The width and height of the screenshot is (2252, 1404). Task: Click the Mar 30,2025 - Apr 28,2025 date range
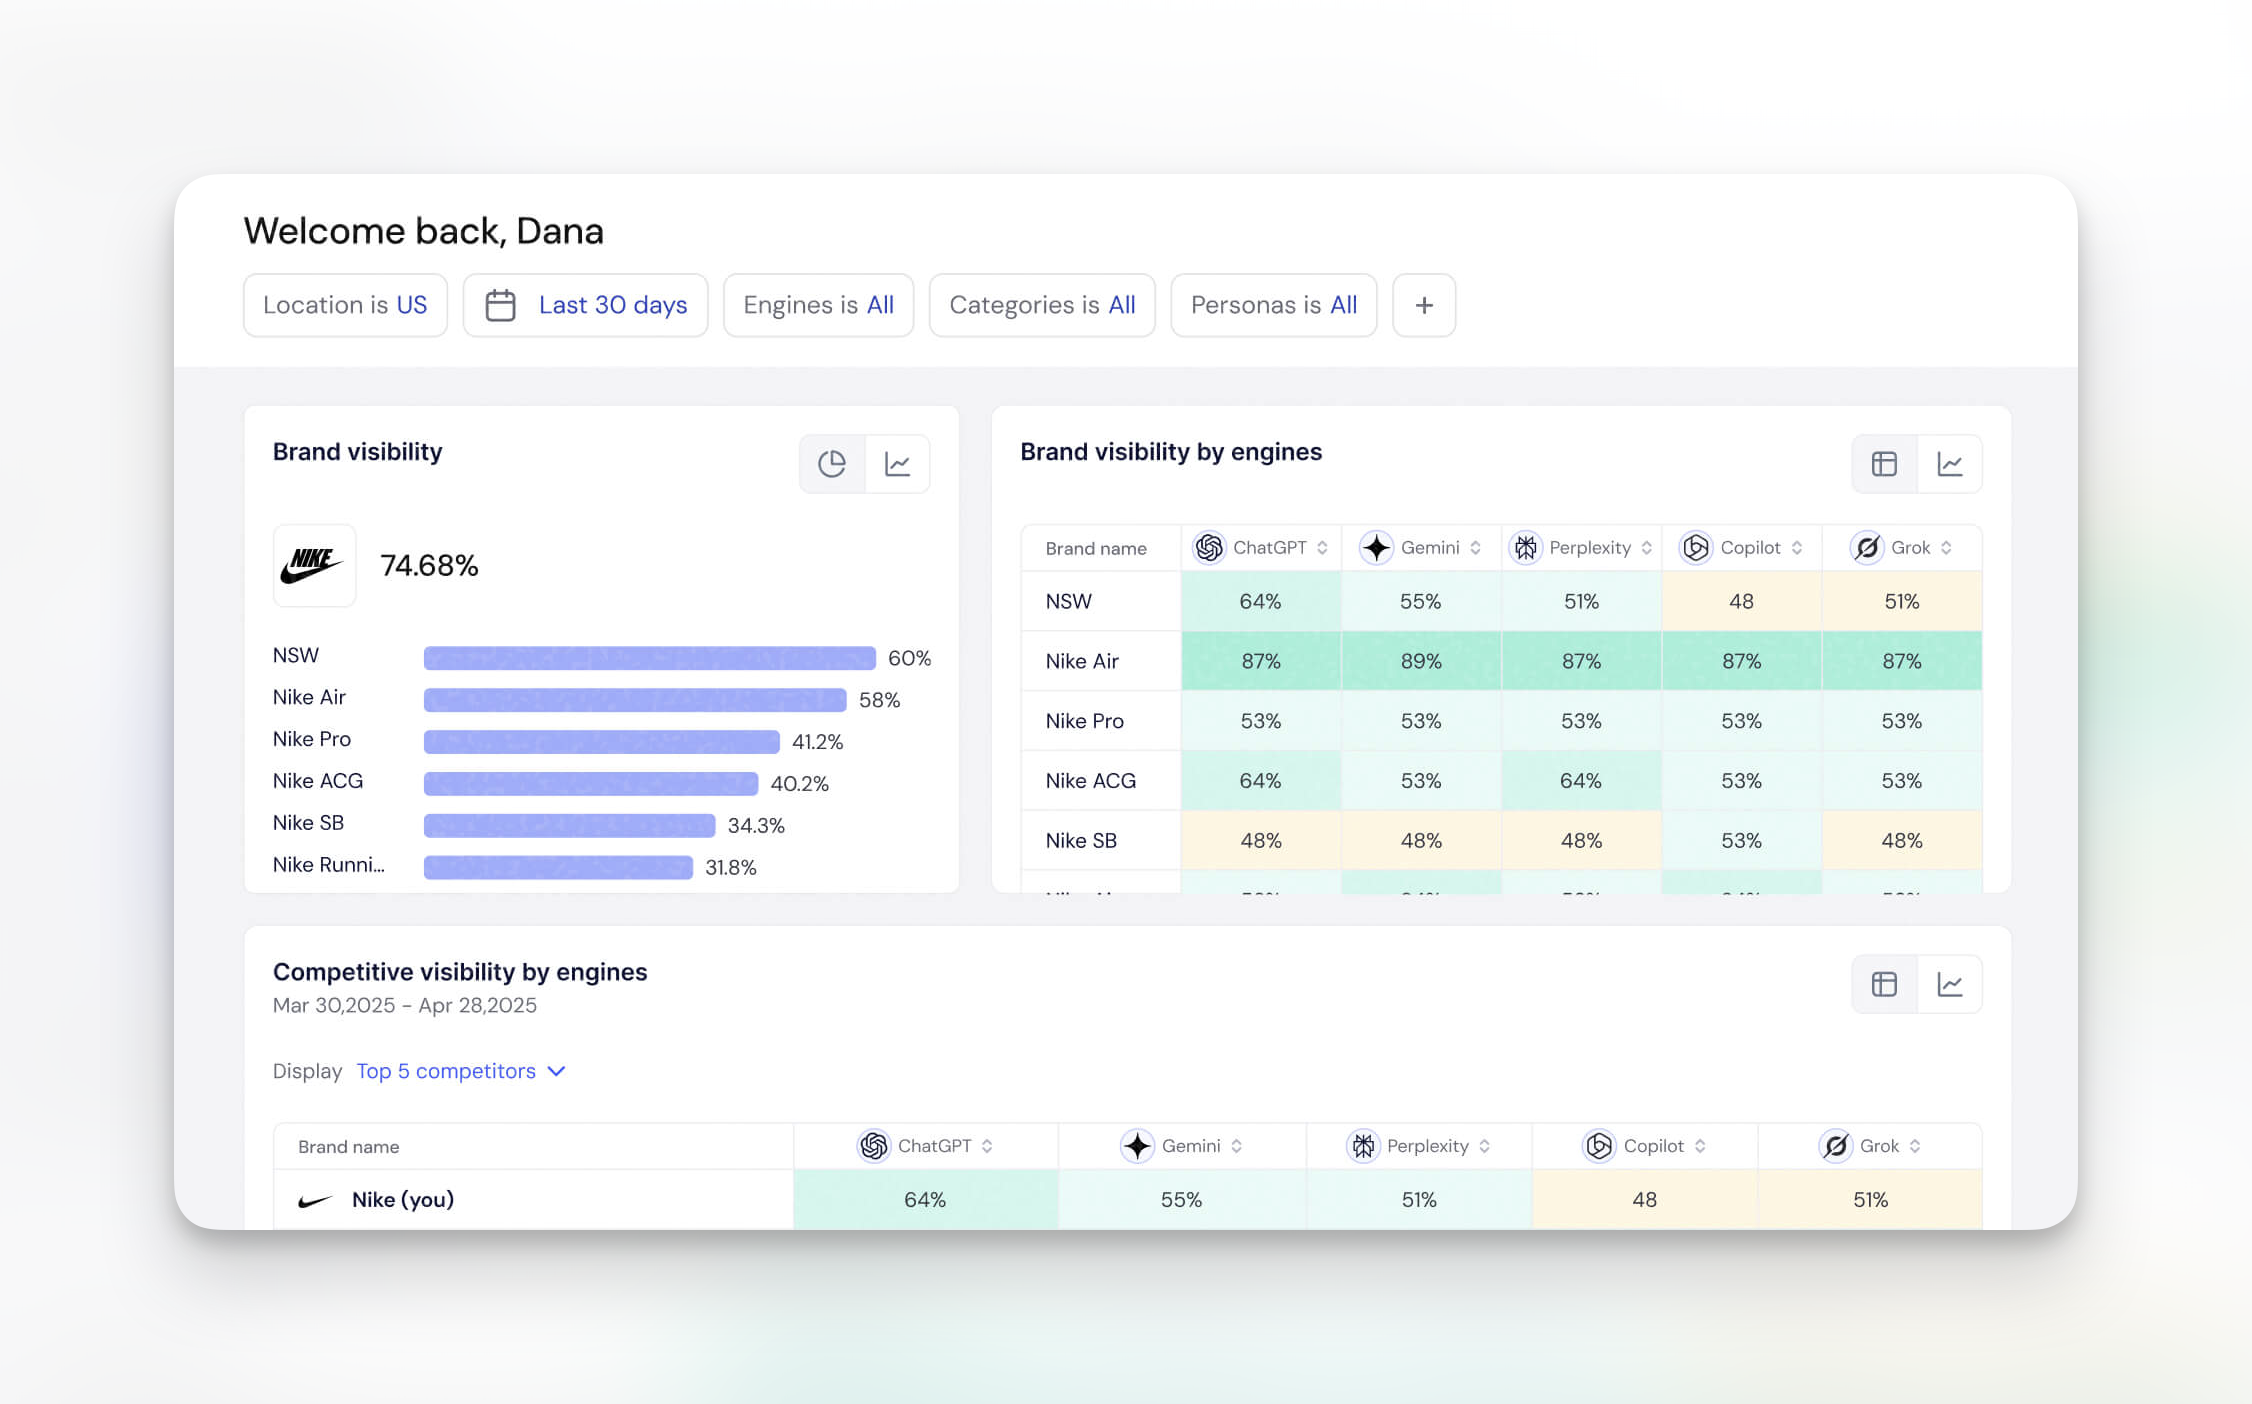click(x=405, y=1006)
